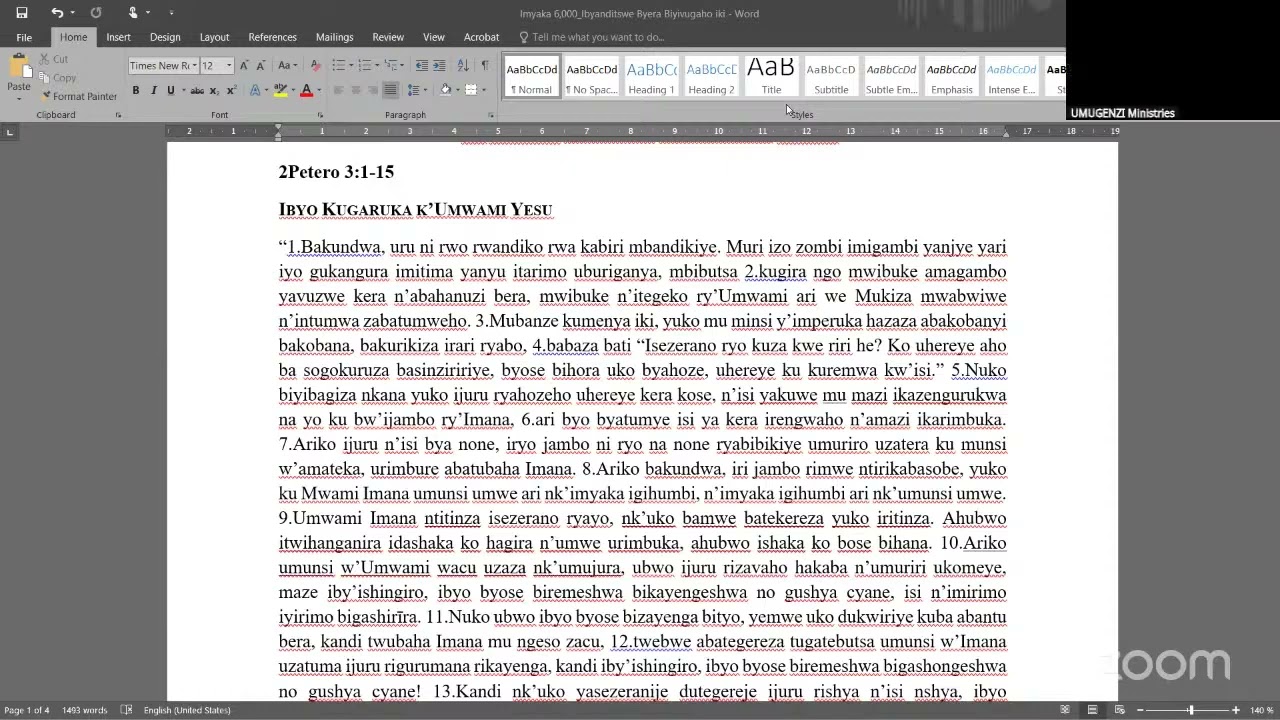Switch to Web Layout view
1280x720 pixels.
[x=1119, y=710]
